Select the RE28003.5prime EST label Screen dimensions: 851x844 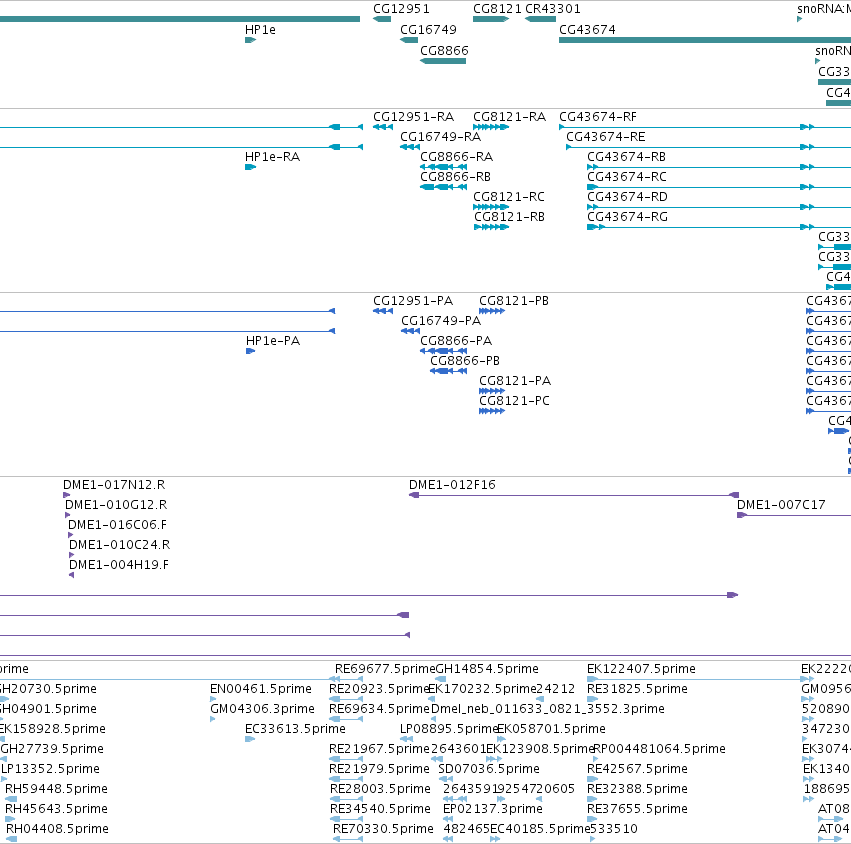(x=380, y=790)
